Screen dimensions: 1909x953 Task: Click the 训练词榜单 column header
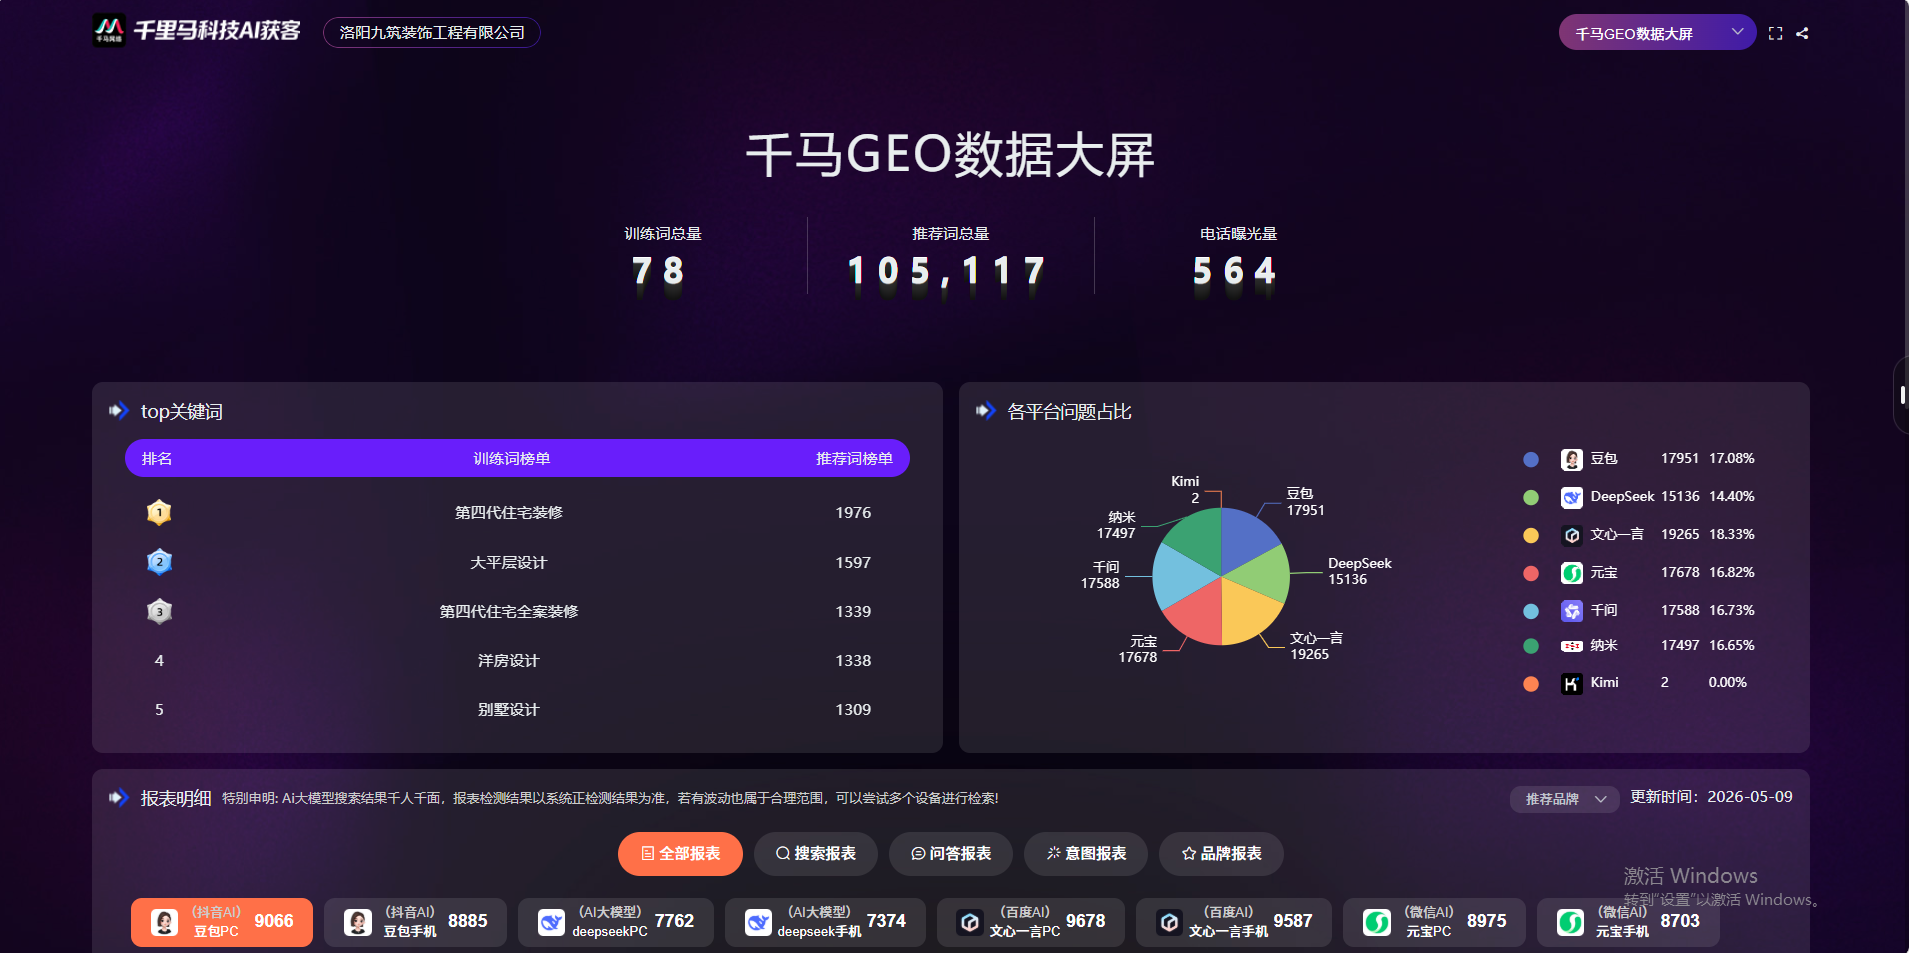click(511, 459)
